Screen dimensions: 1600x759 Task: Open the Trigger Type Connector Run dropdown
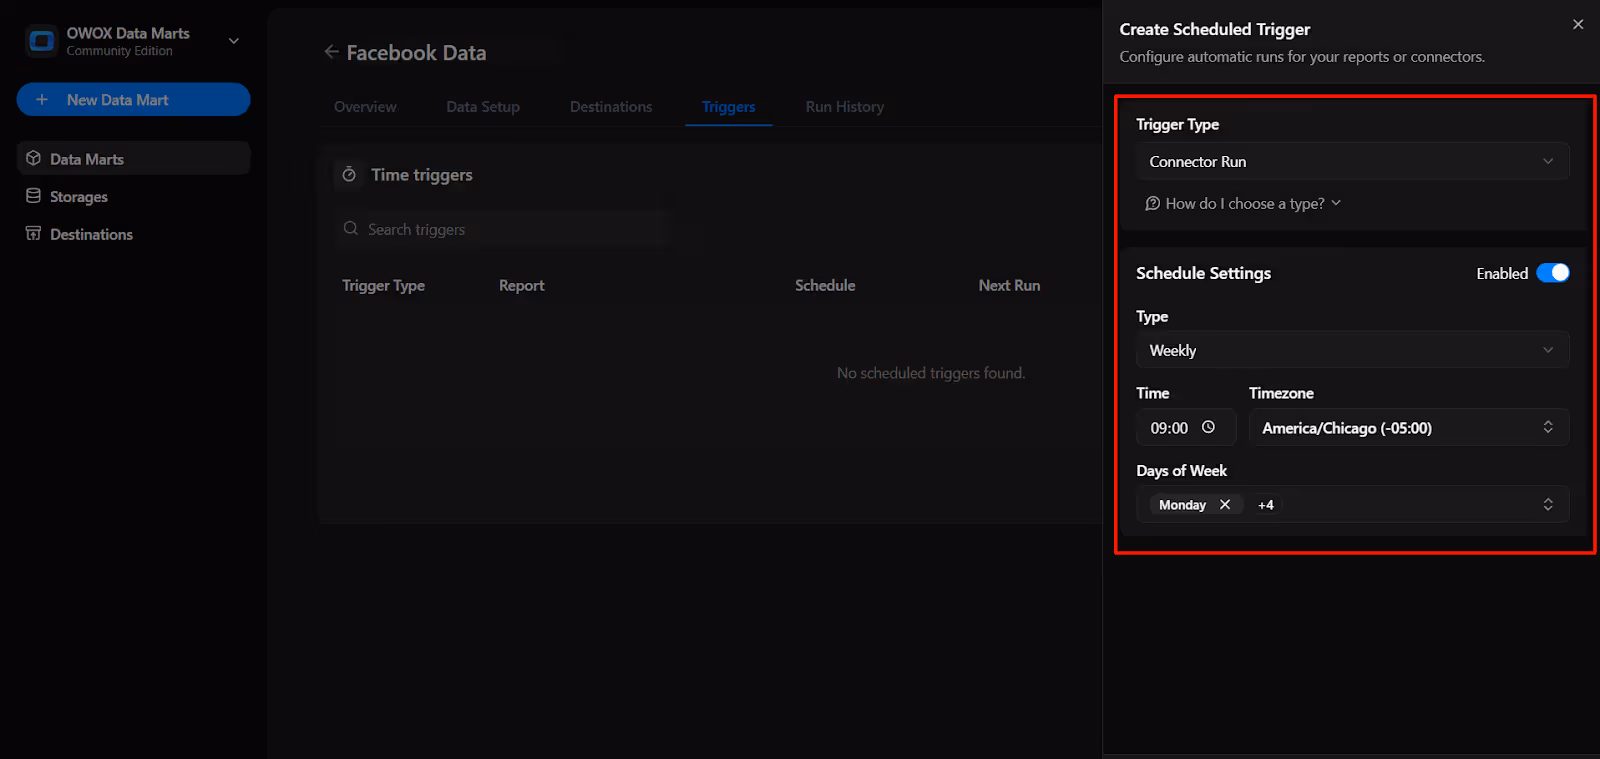point(1352,161)
